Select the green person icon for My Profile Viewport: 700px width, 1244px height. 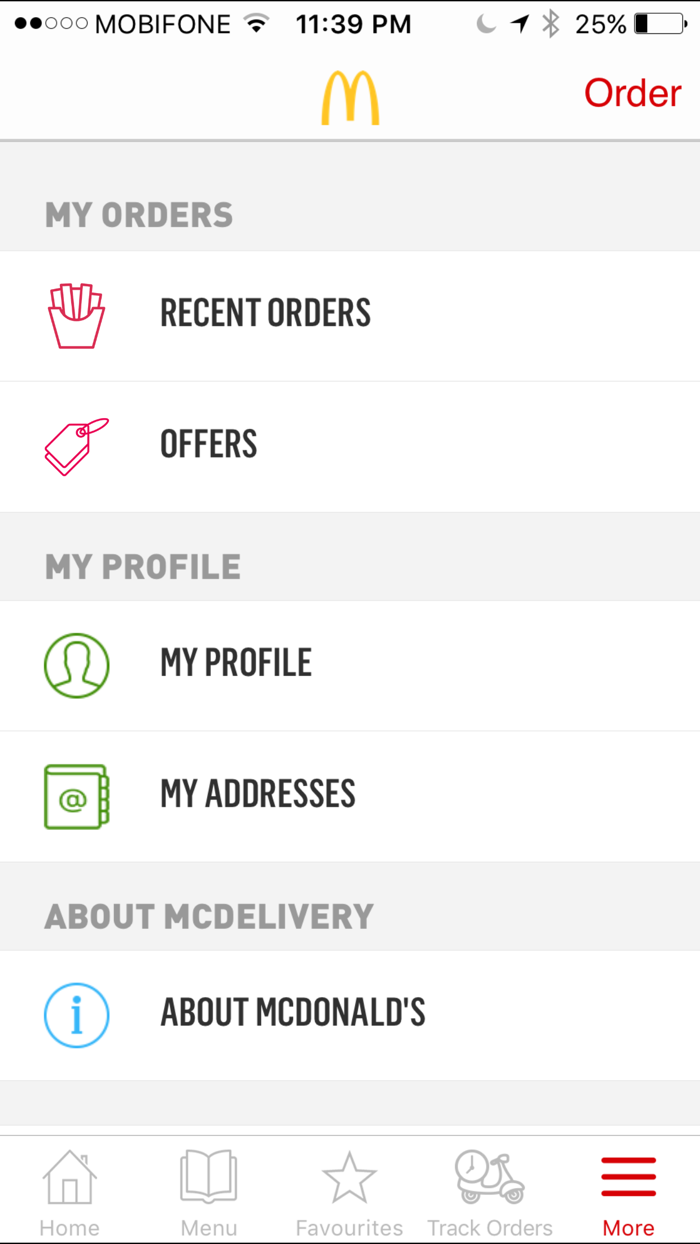point(76,663)
